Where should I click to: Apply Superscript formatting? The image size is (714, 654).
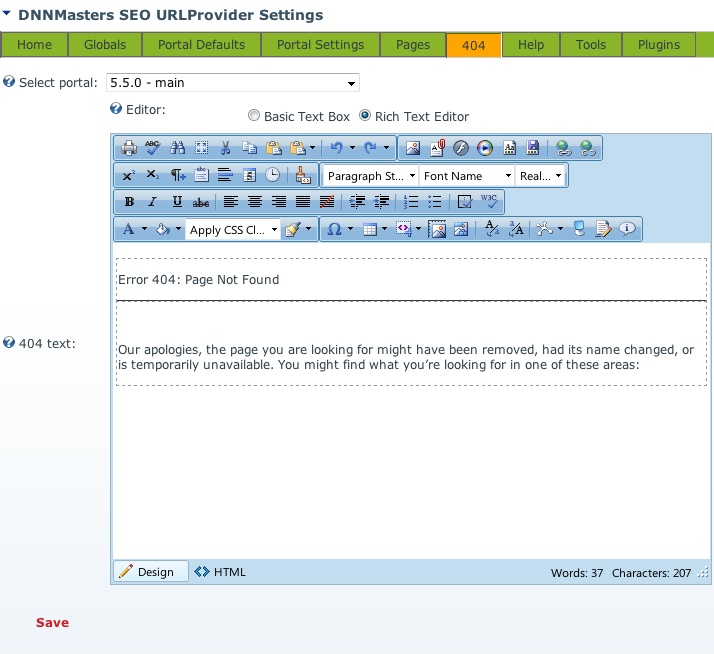(128, 175)
